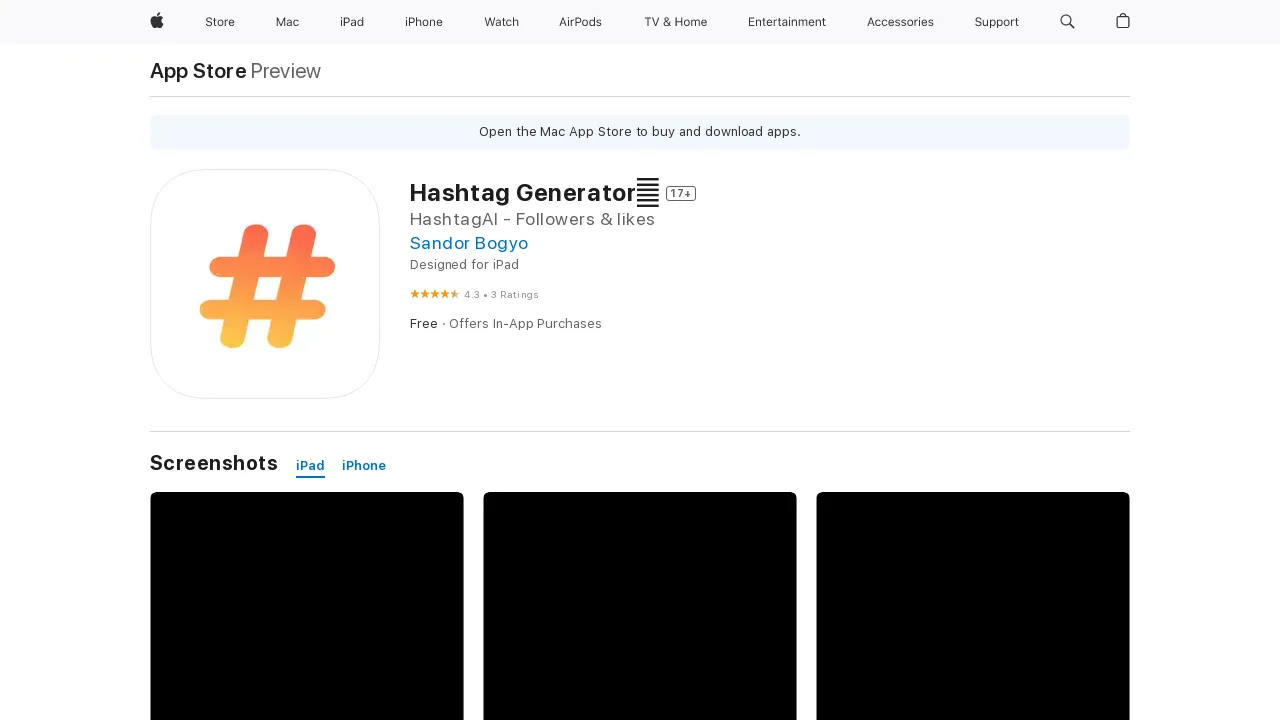The image size is (1280, 720).
Task: Click the App Store heading link
Action: click(198, 71)
